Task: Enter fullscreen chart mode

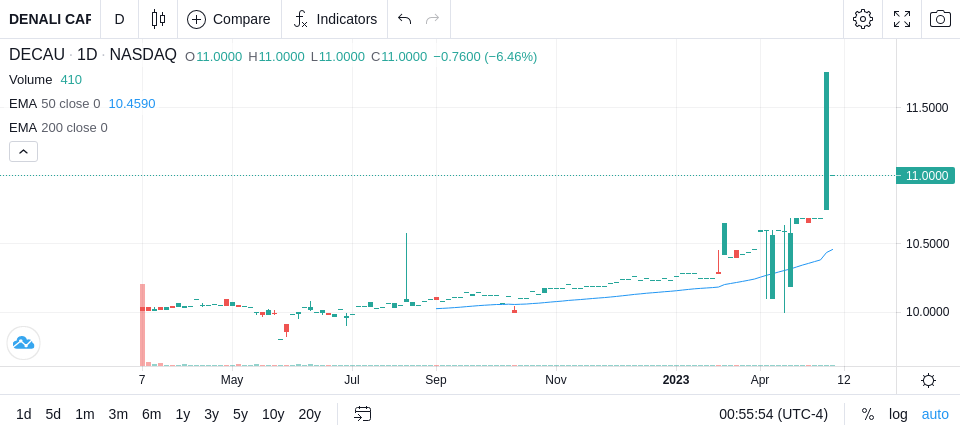Action: coord(902,19)
